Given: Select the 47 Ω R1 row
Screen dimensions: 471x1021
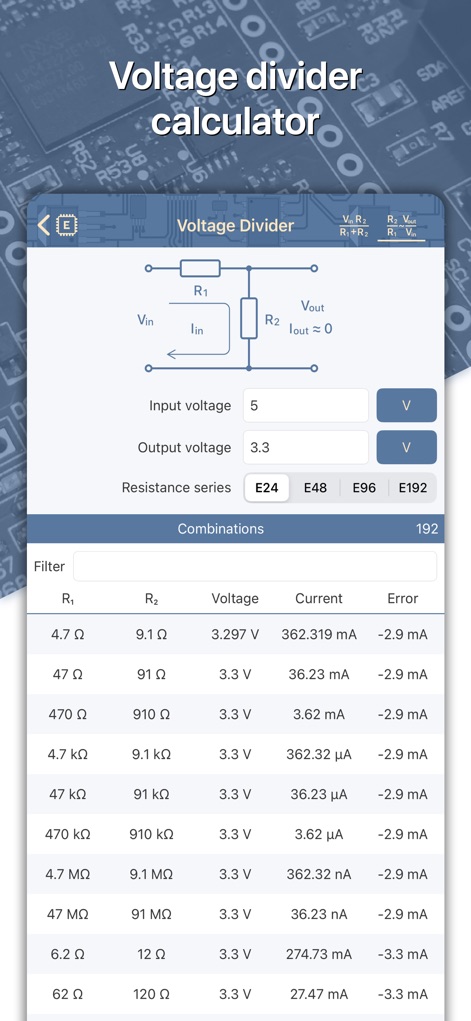Looking at the screenshot, I should point(235,675).
